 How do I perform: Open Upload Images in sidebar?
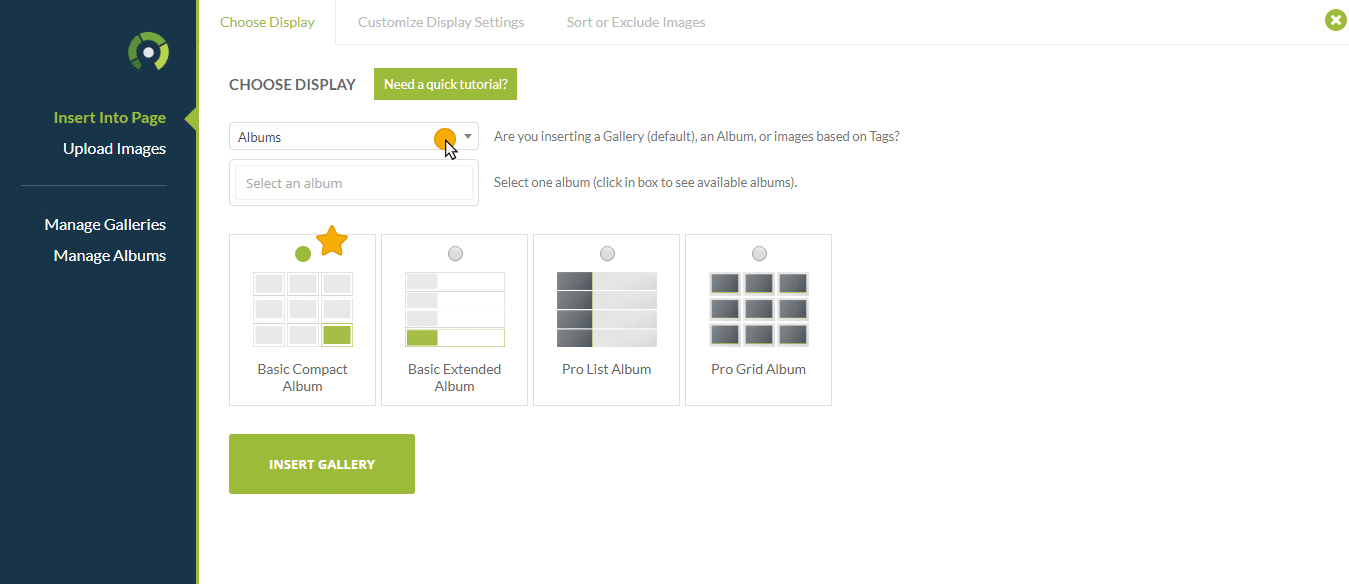[x=114, y=149]
